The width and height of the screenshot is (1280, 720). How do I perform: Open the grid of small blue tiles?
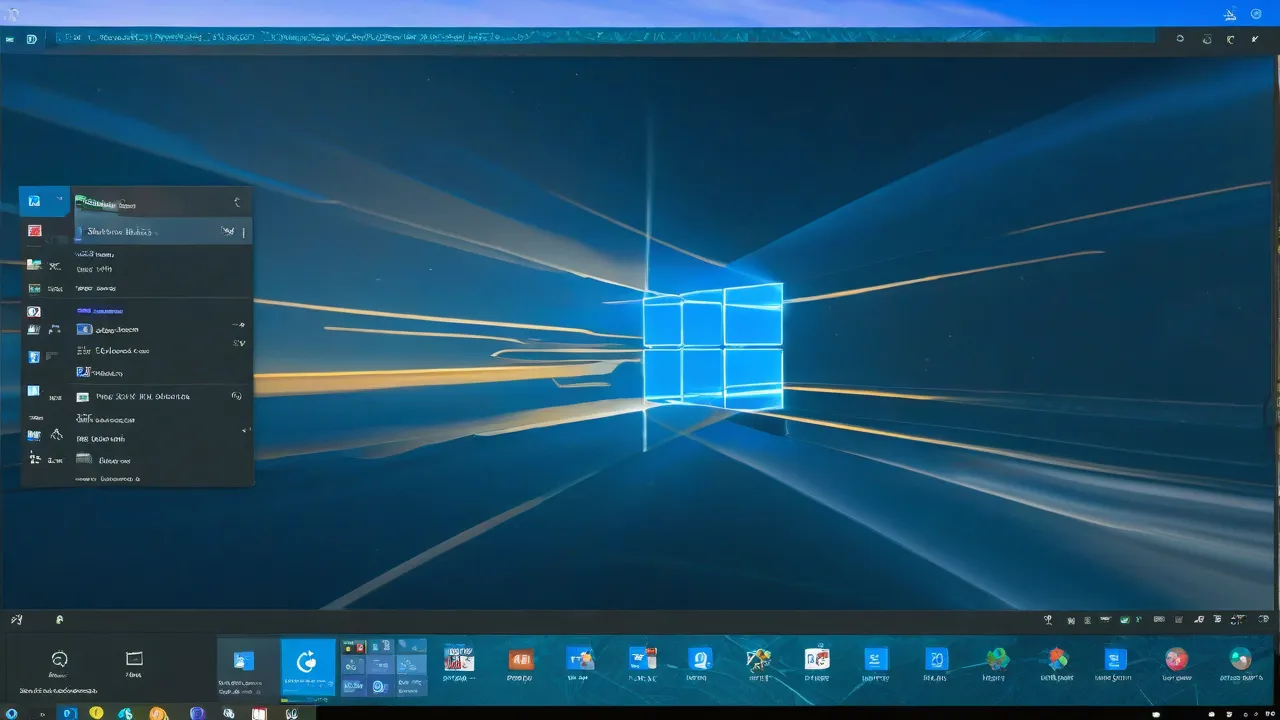tap(384, 667)
